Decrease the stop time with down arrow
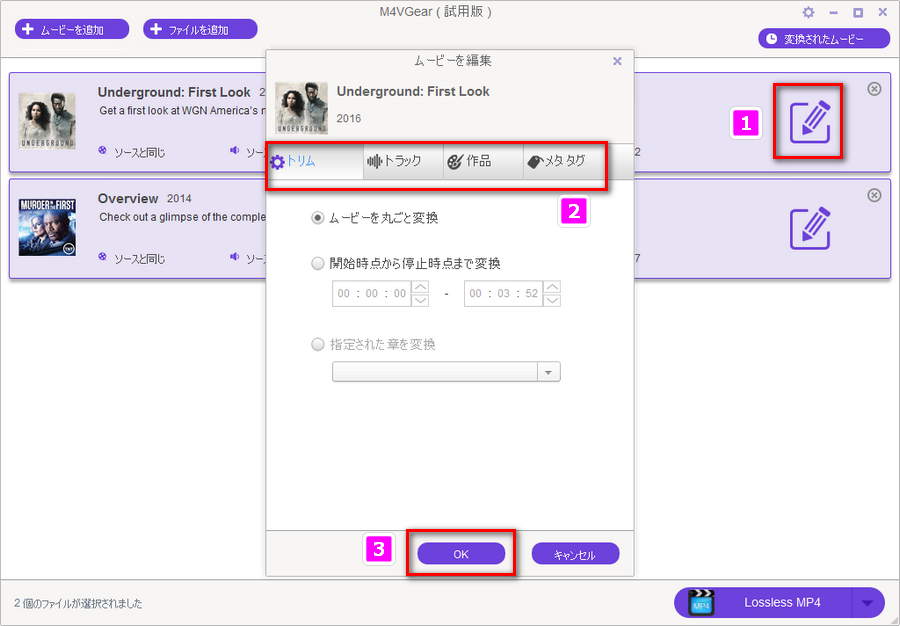The width and height of the screenshot is (900, 626). pyautogui.click(x=552, y=300)
